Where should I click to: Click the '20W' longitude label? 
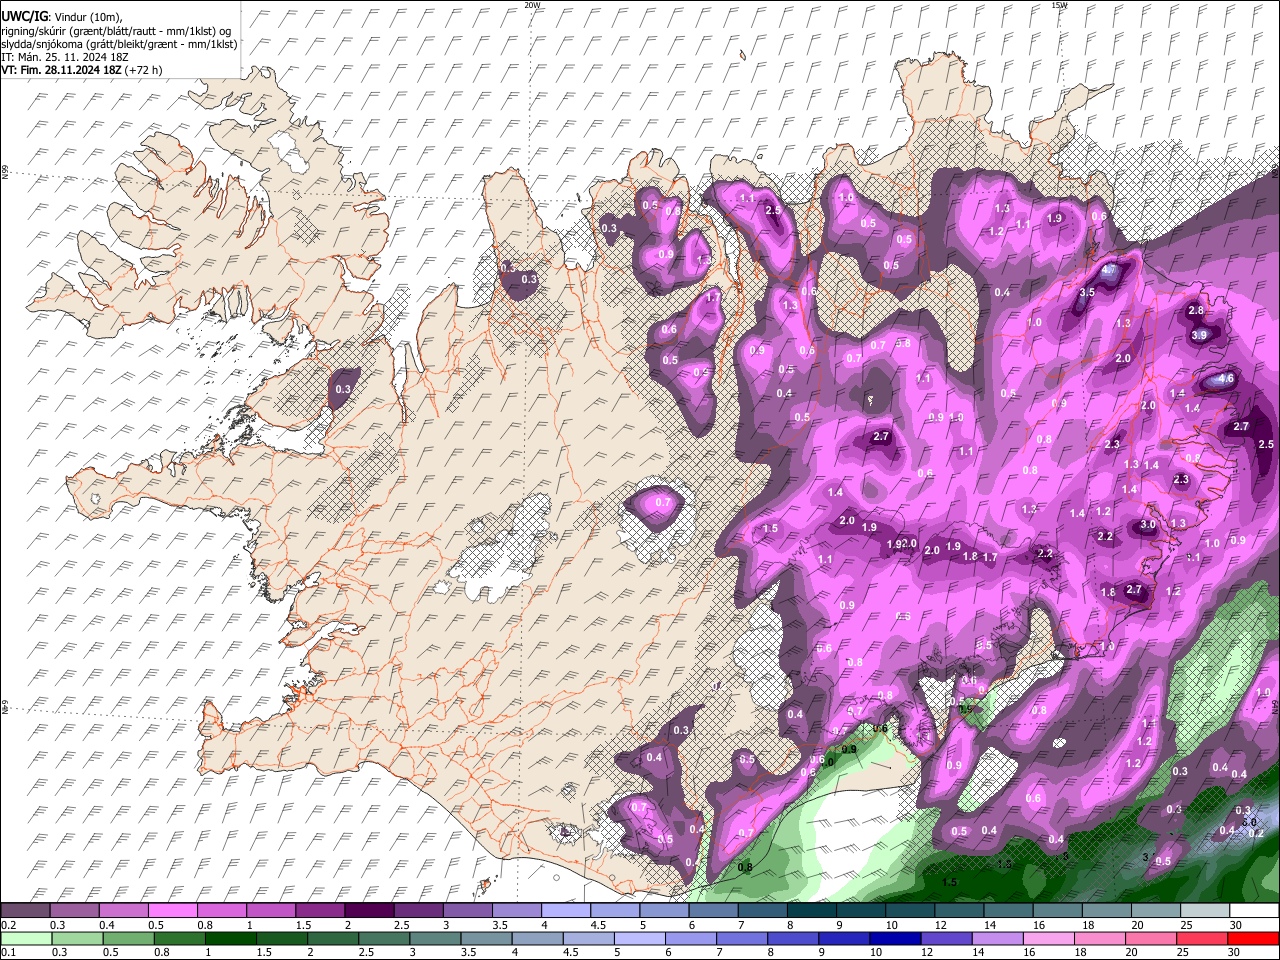[x=532, y=5]
